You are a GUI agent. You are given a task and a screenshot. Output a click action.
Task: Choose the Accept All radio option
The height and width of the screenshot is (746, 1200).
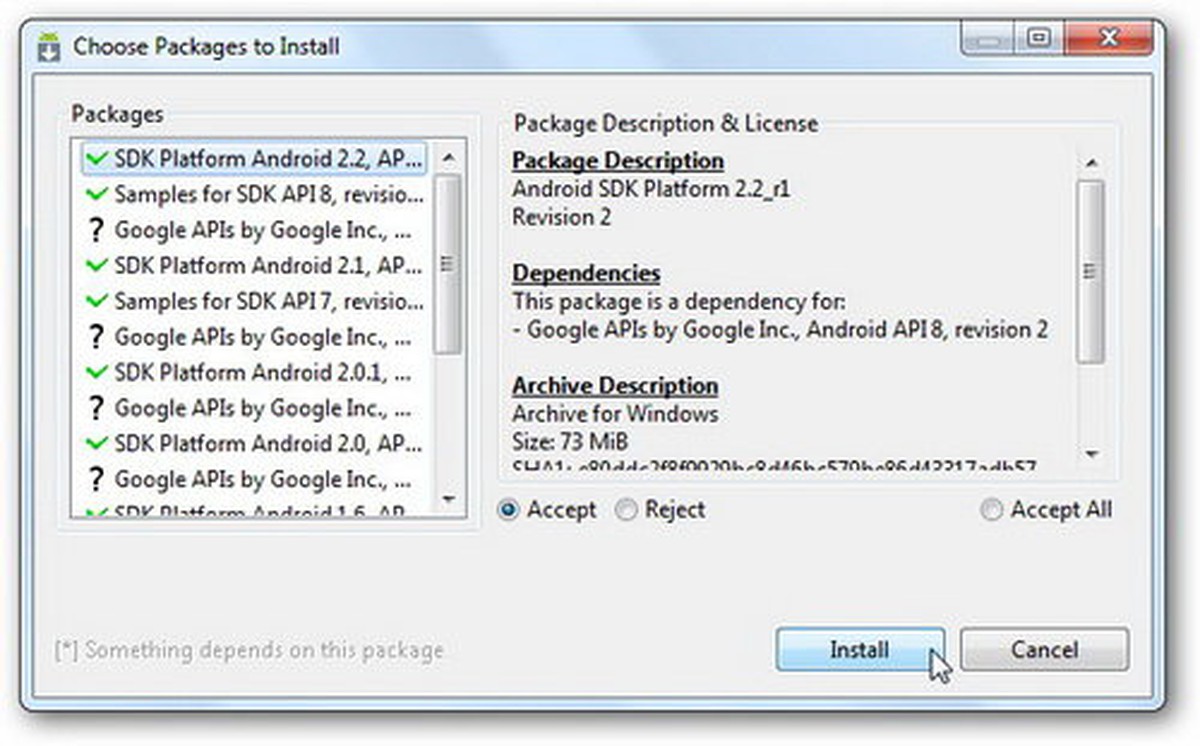coord(991,510)
